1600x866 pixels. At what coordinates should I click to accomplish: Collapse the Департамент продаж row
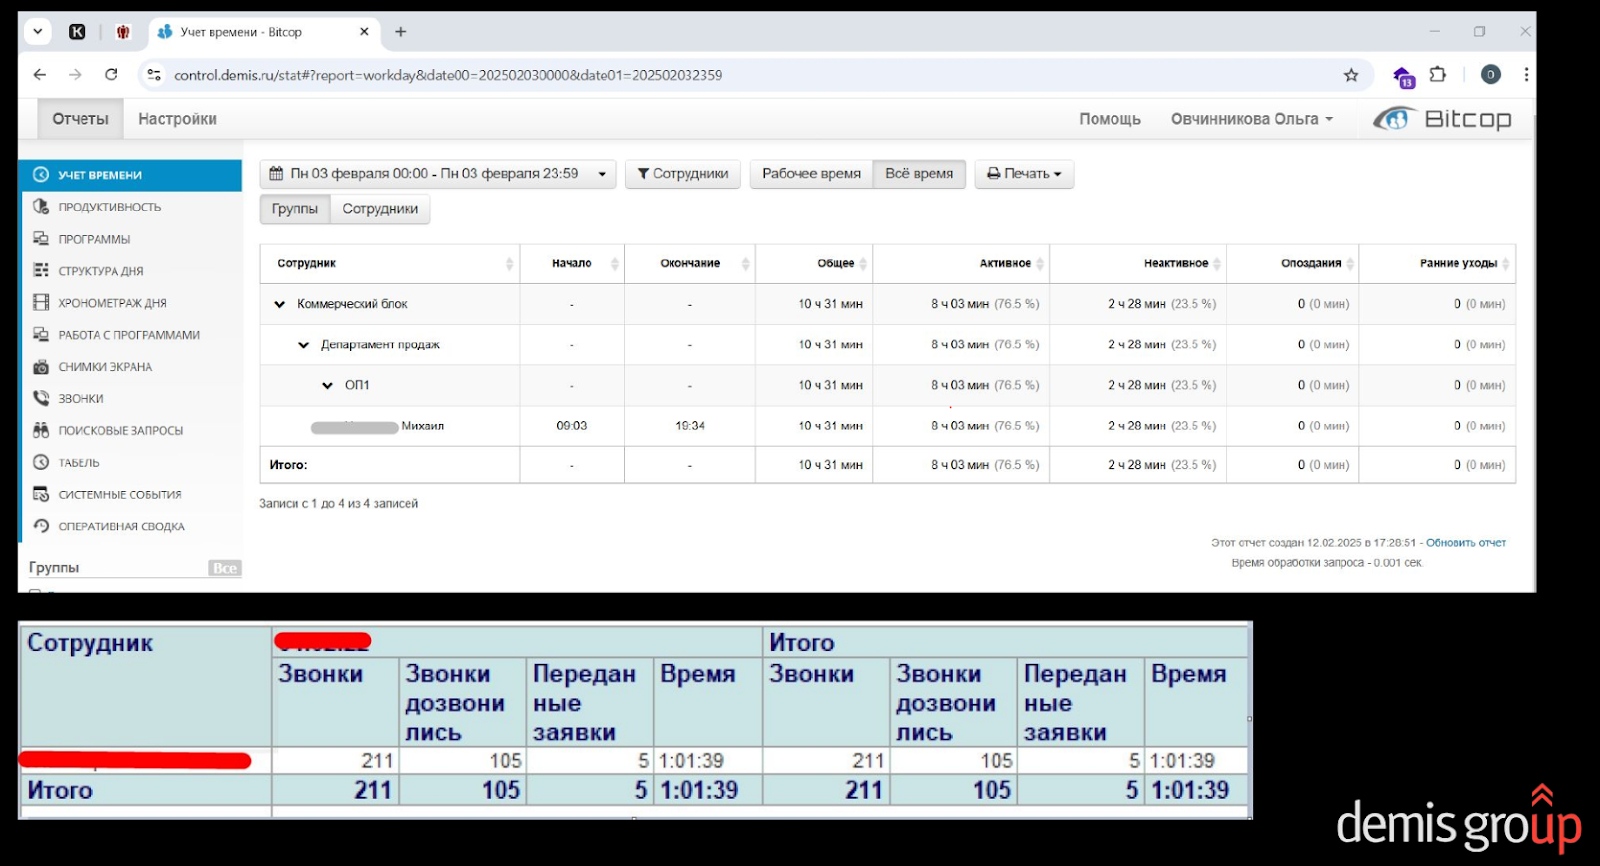click(x=303, y=345)
